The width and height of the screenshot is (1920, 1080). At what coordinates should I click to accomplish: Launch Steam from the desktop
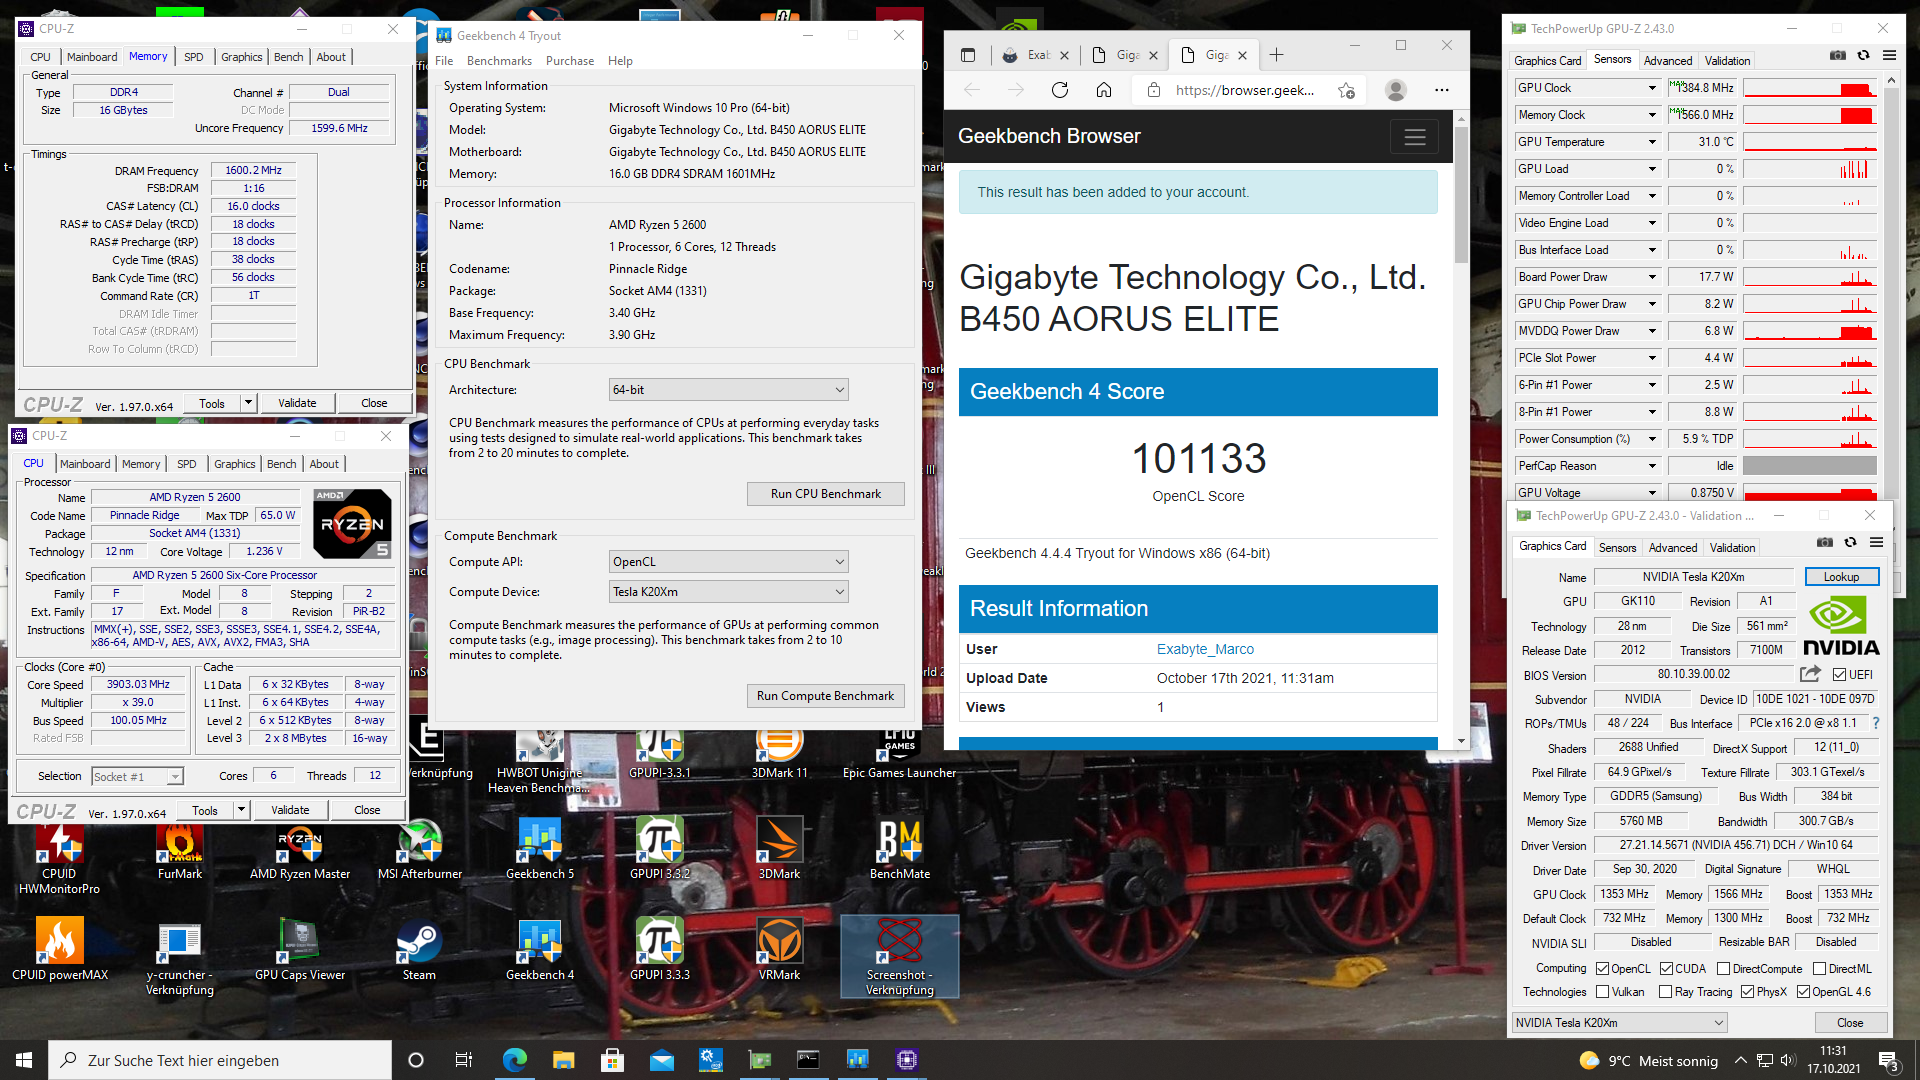(419, 950)
